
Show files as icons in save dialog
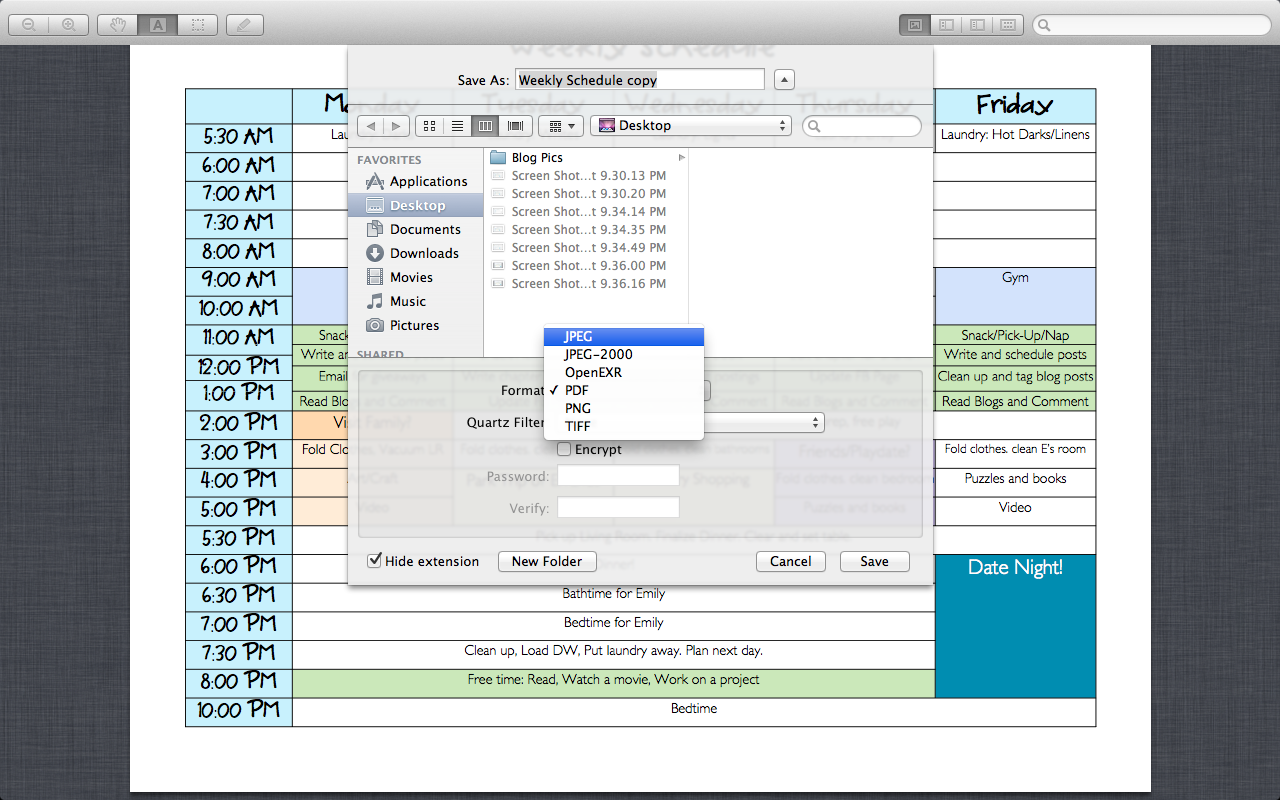[x=430, y=126]
